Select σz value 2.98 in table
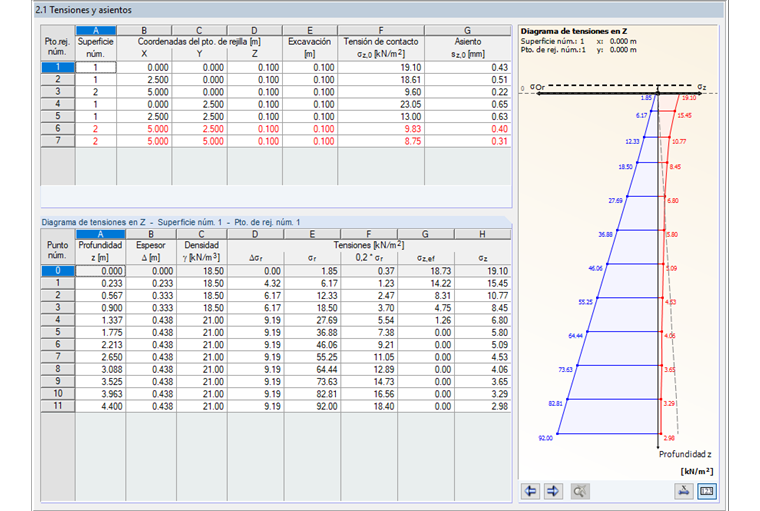Viewport: 760px width, 511px height. point(483,406)
